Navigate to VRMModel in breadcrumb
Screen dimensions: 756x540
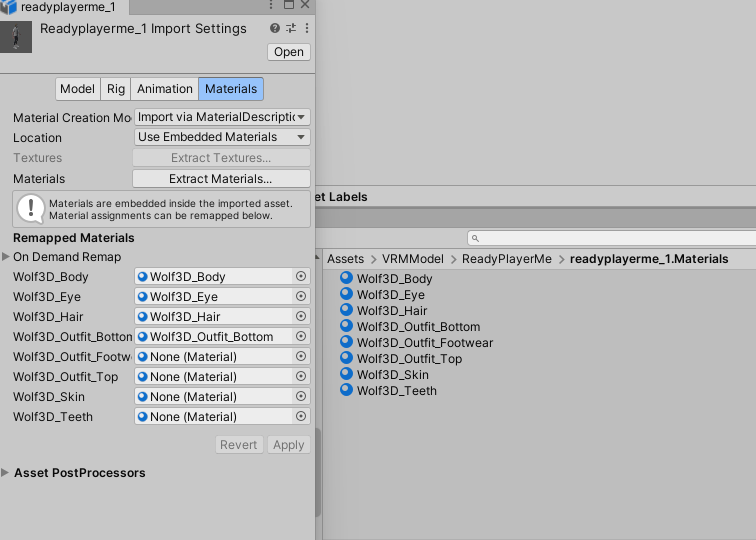(413, 259)
